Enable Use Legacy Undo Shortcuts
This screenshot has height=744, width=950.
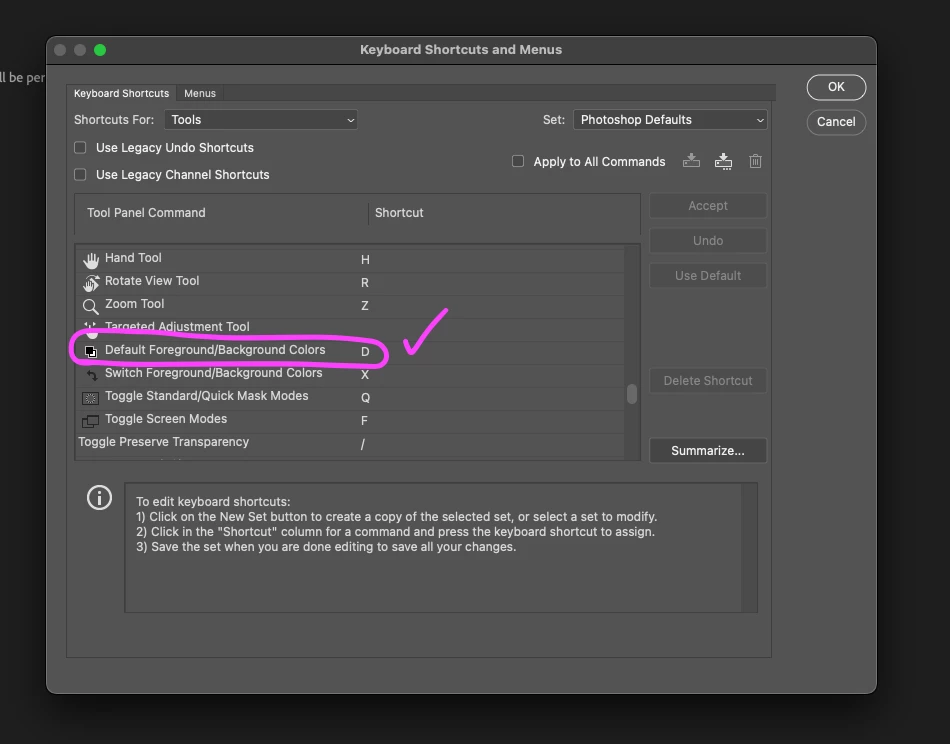click(80, 148)
